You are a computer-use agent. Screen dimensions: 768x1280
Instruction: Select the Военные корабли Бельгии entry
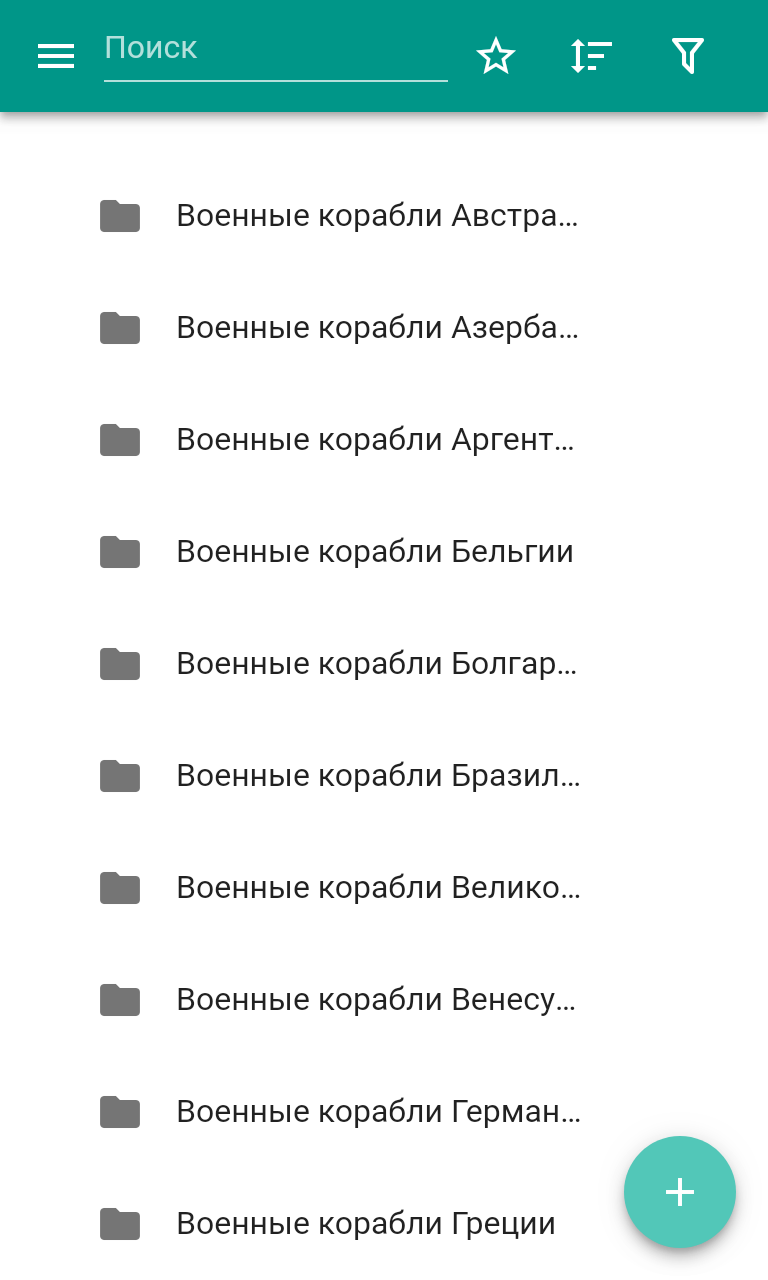pos(375,552)
